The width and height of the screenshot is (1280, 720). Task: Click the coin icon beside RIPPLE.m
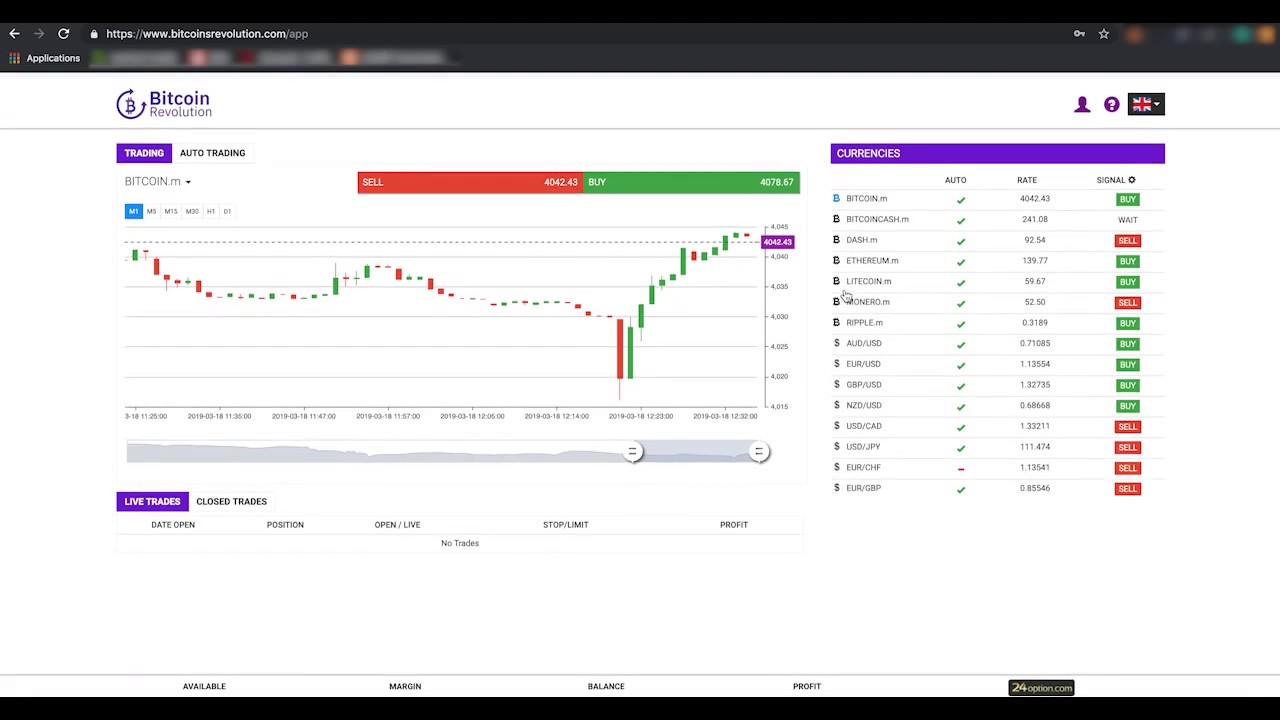click(x=837, y=322)
